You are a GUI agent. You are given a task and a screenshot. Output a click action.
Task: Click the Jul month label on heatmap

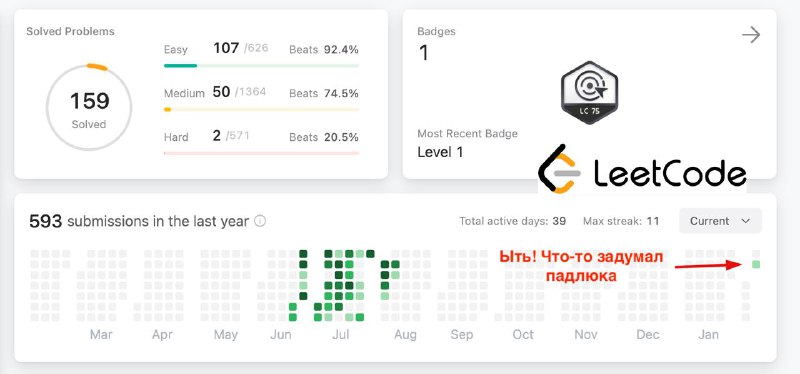click(x=340, y=335)
